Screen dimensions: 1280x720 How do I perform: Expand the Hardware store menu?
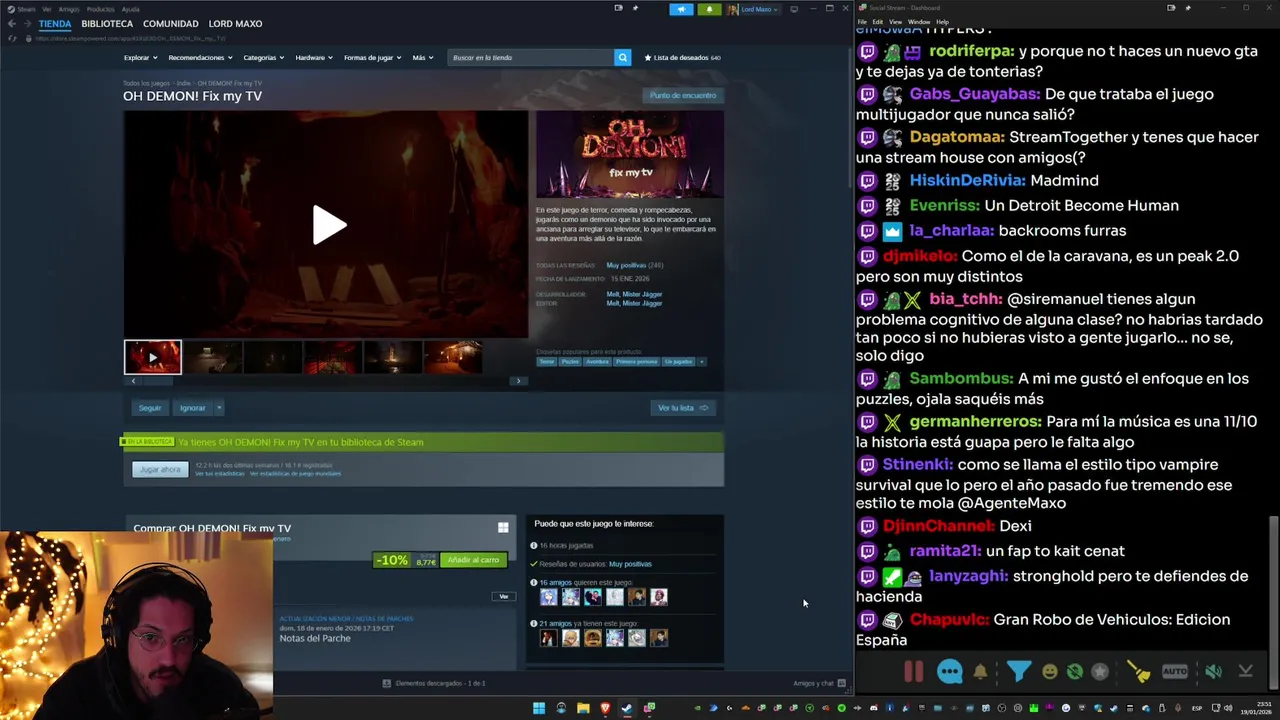coord(313,57)
